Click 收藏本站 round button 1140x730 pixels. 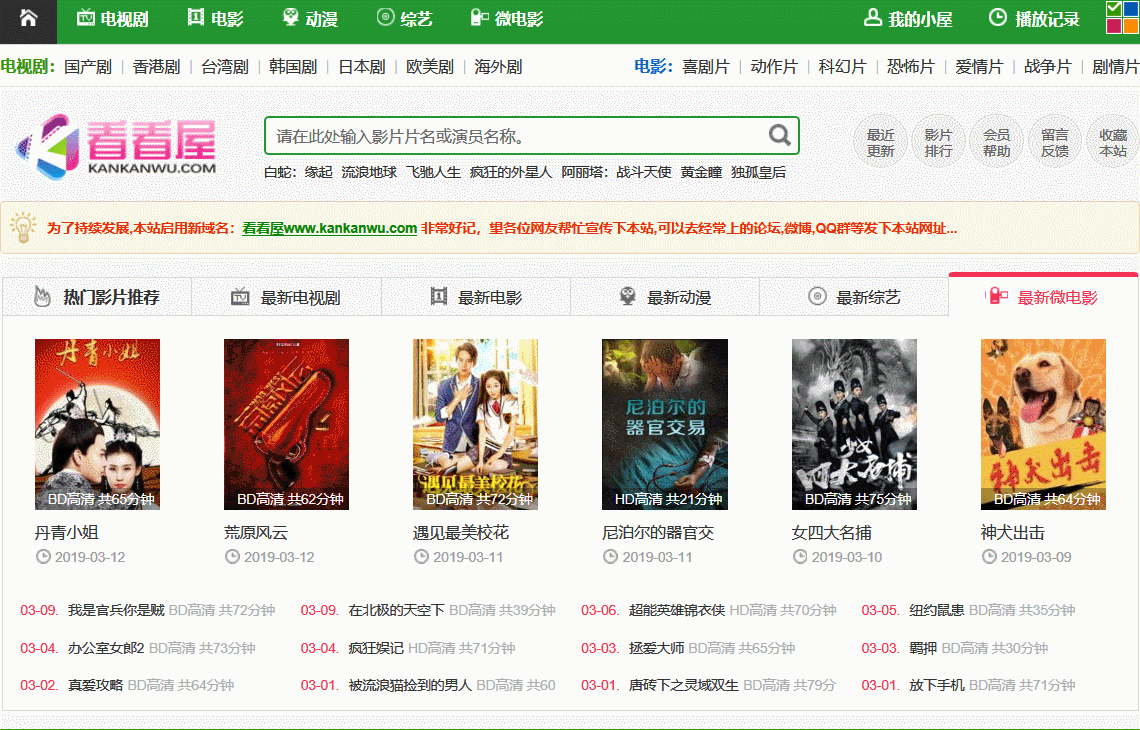(1113, 143)
